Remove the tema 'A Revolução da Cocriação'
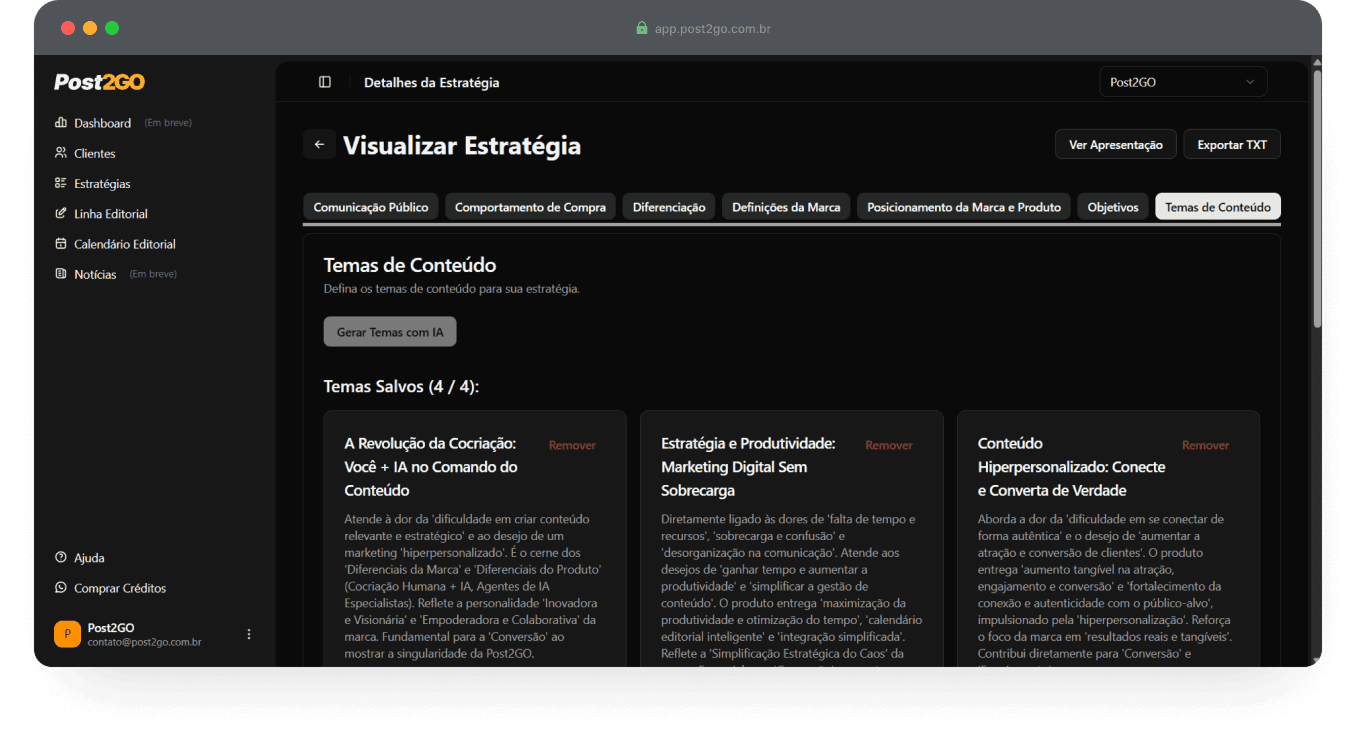 click(572, 445)
